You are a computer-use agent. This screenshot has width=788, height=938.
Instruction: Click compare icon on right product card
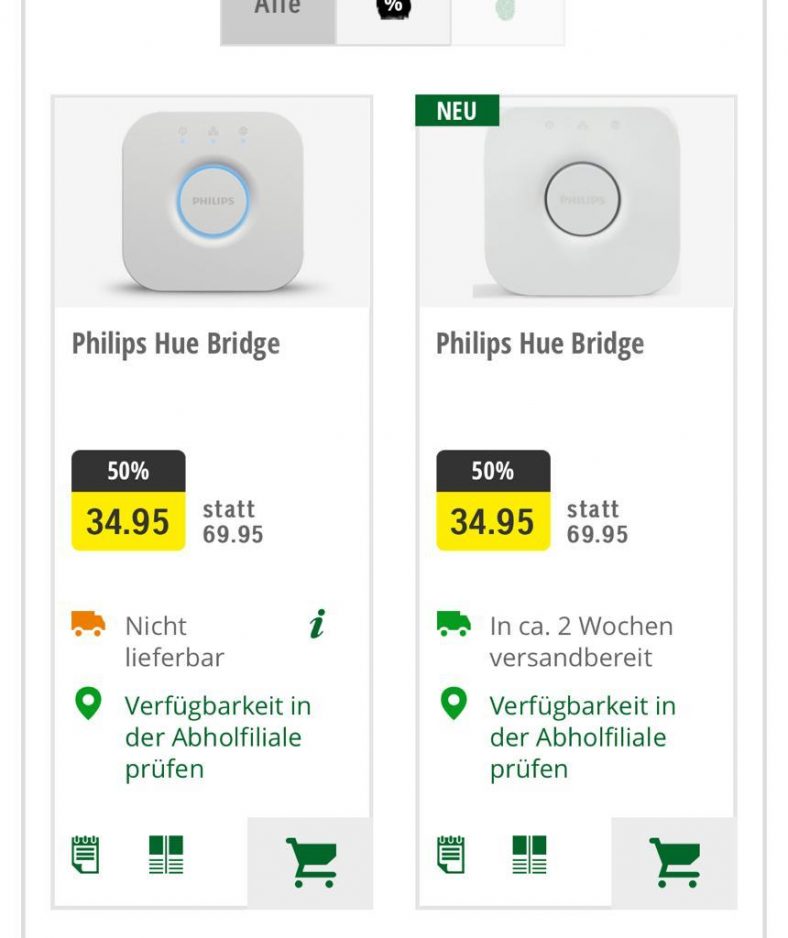[530, 855]
